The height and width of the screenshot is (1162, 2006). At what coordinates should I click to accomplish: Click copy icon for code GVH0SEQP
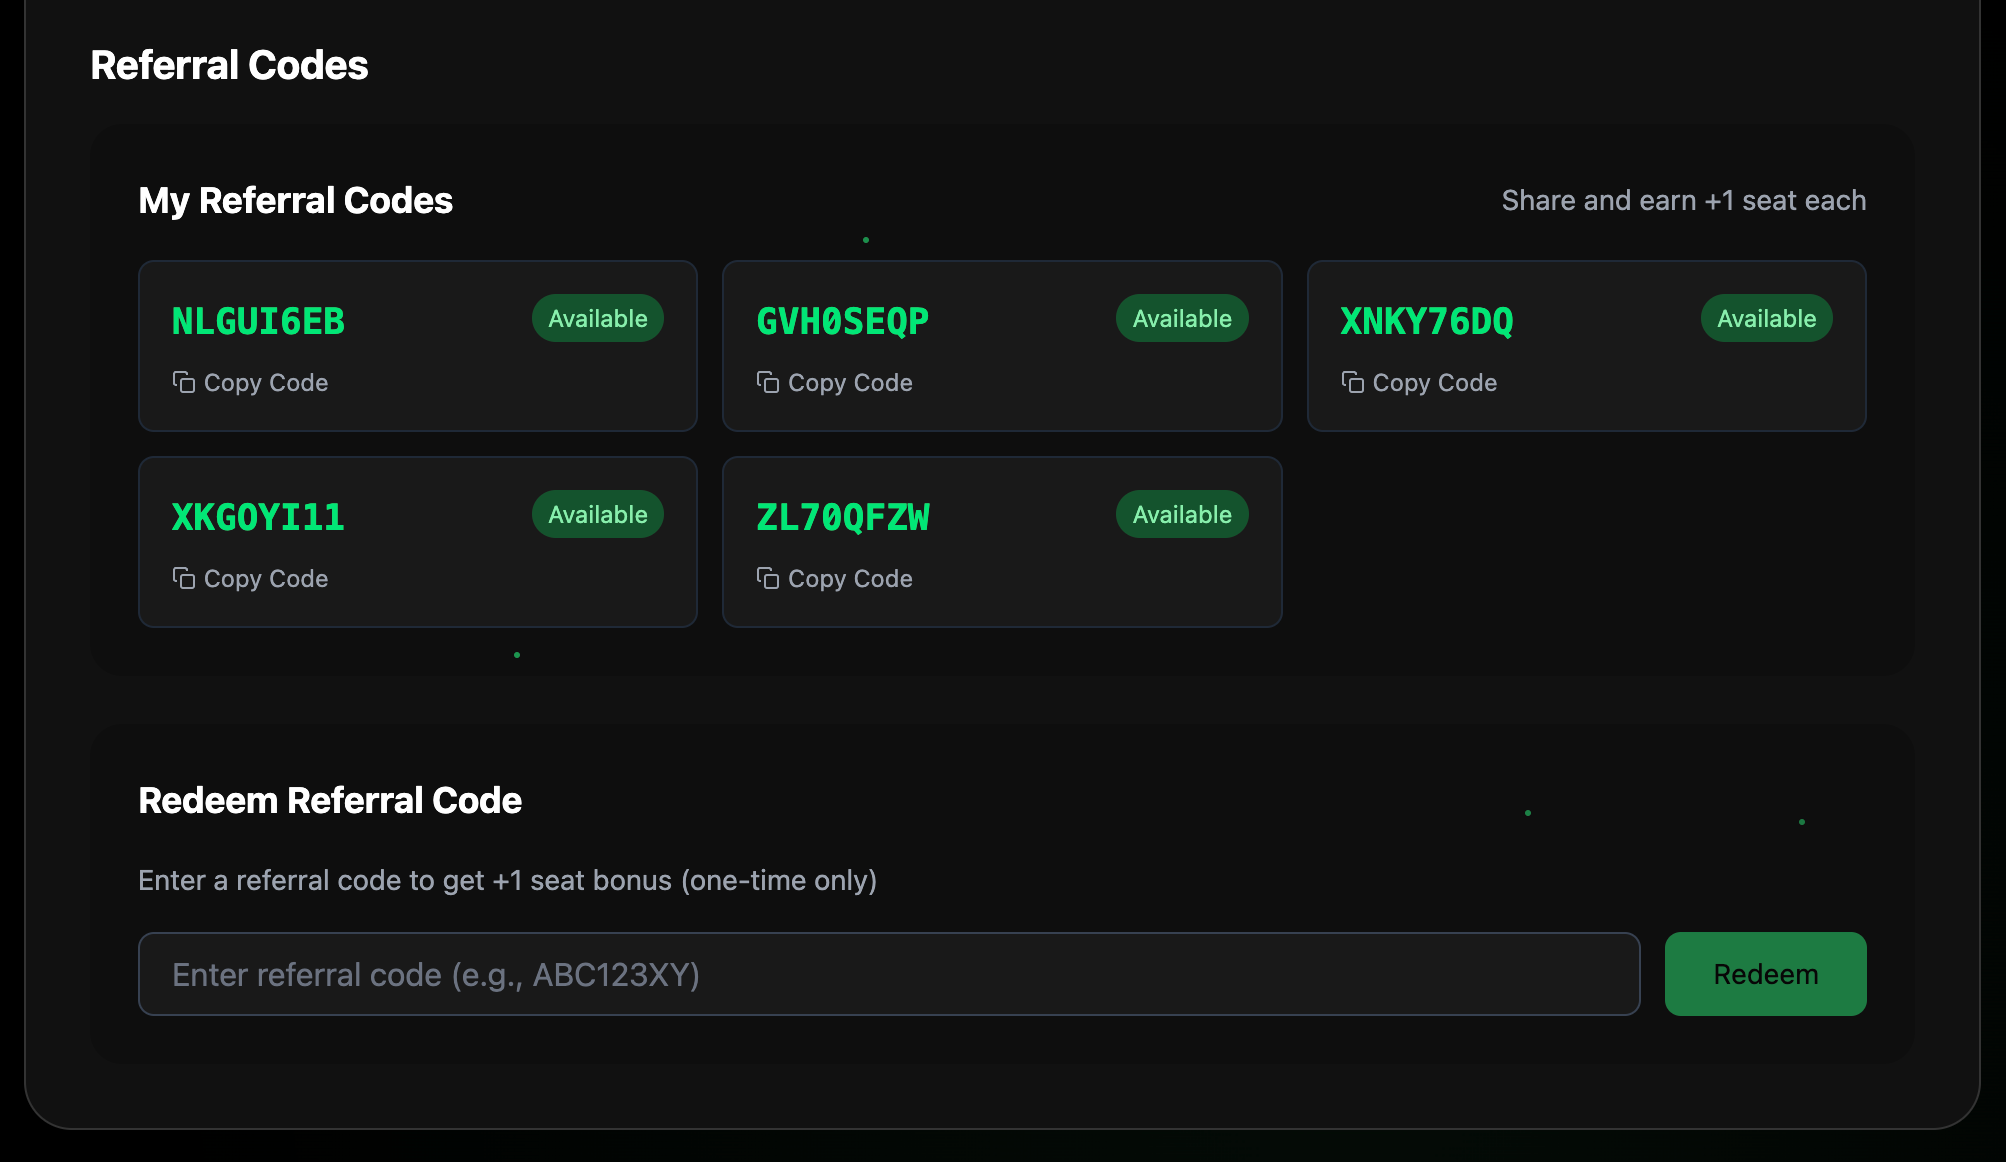tap(767, 382)
